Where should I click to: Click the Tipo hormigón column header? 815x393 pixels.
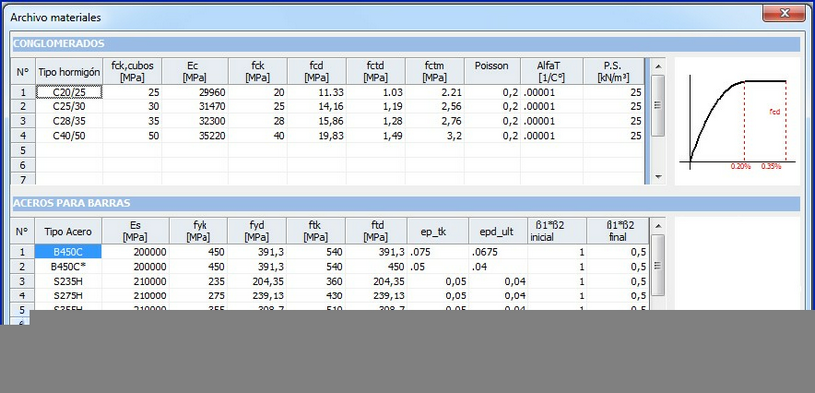[x=69, y=72]
